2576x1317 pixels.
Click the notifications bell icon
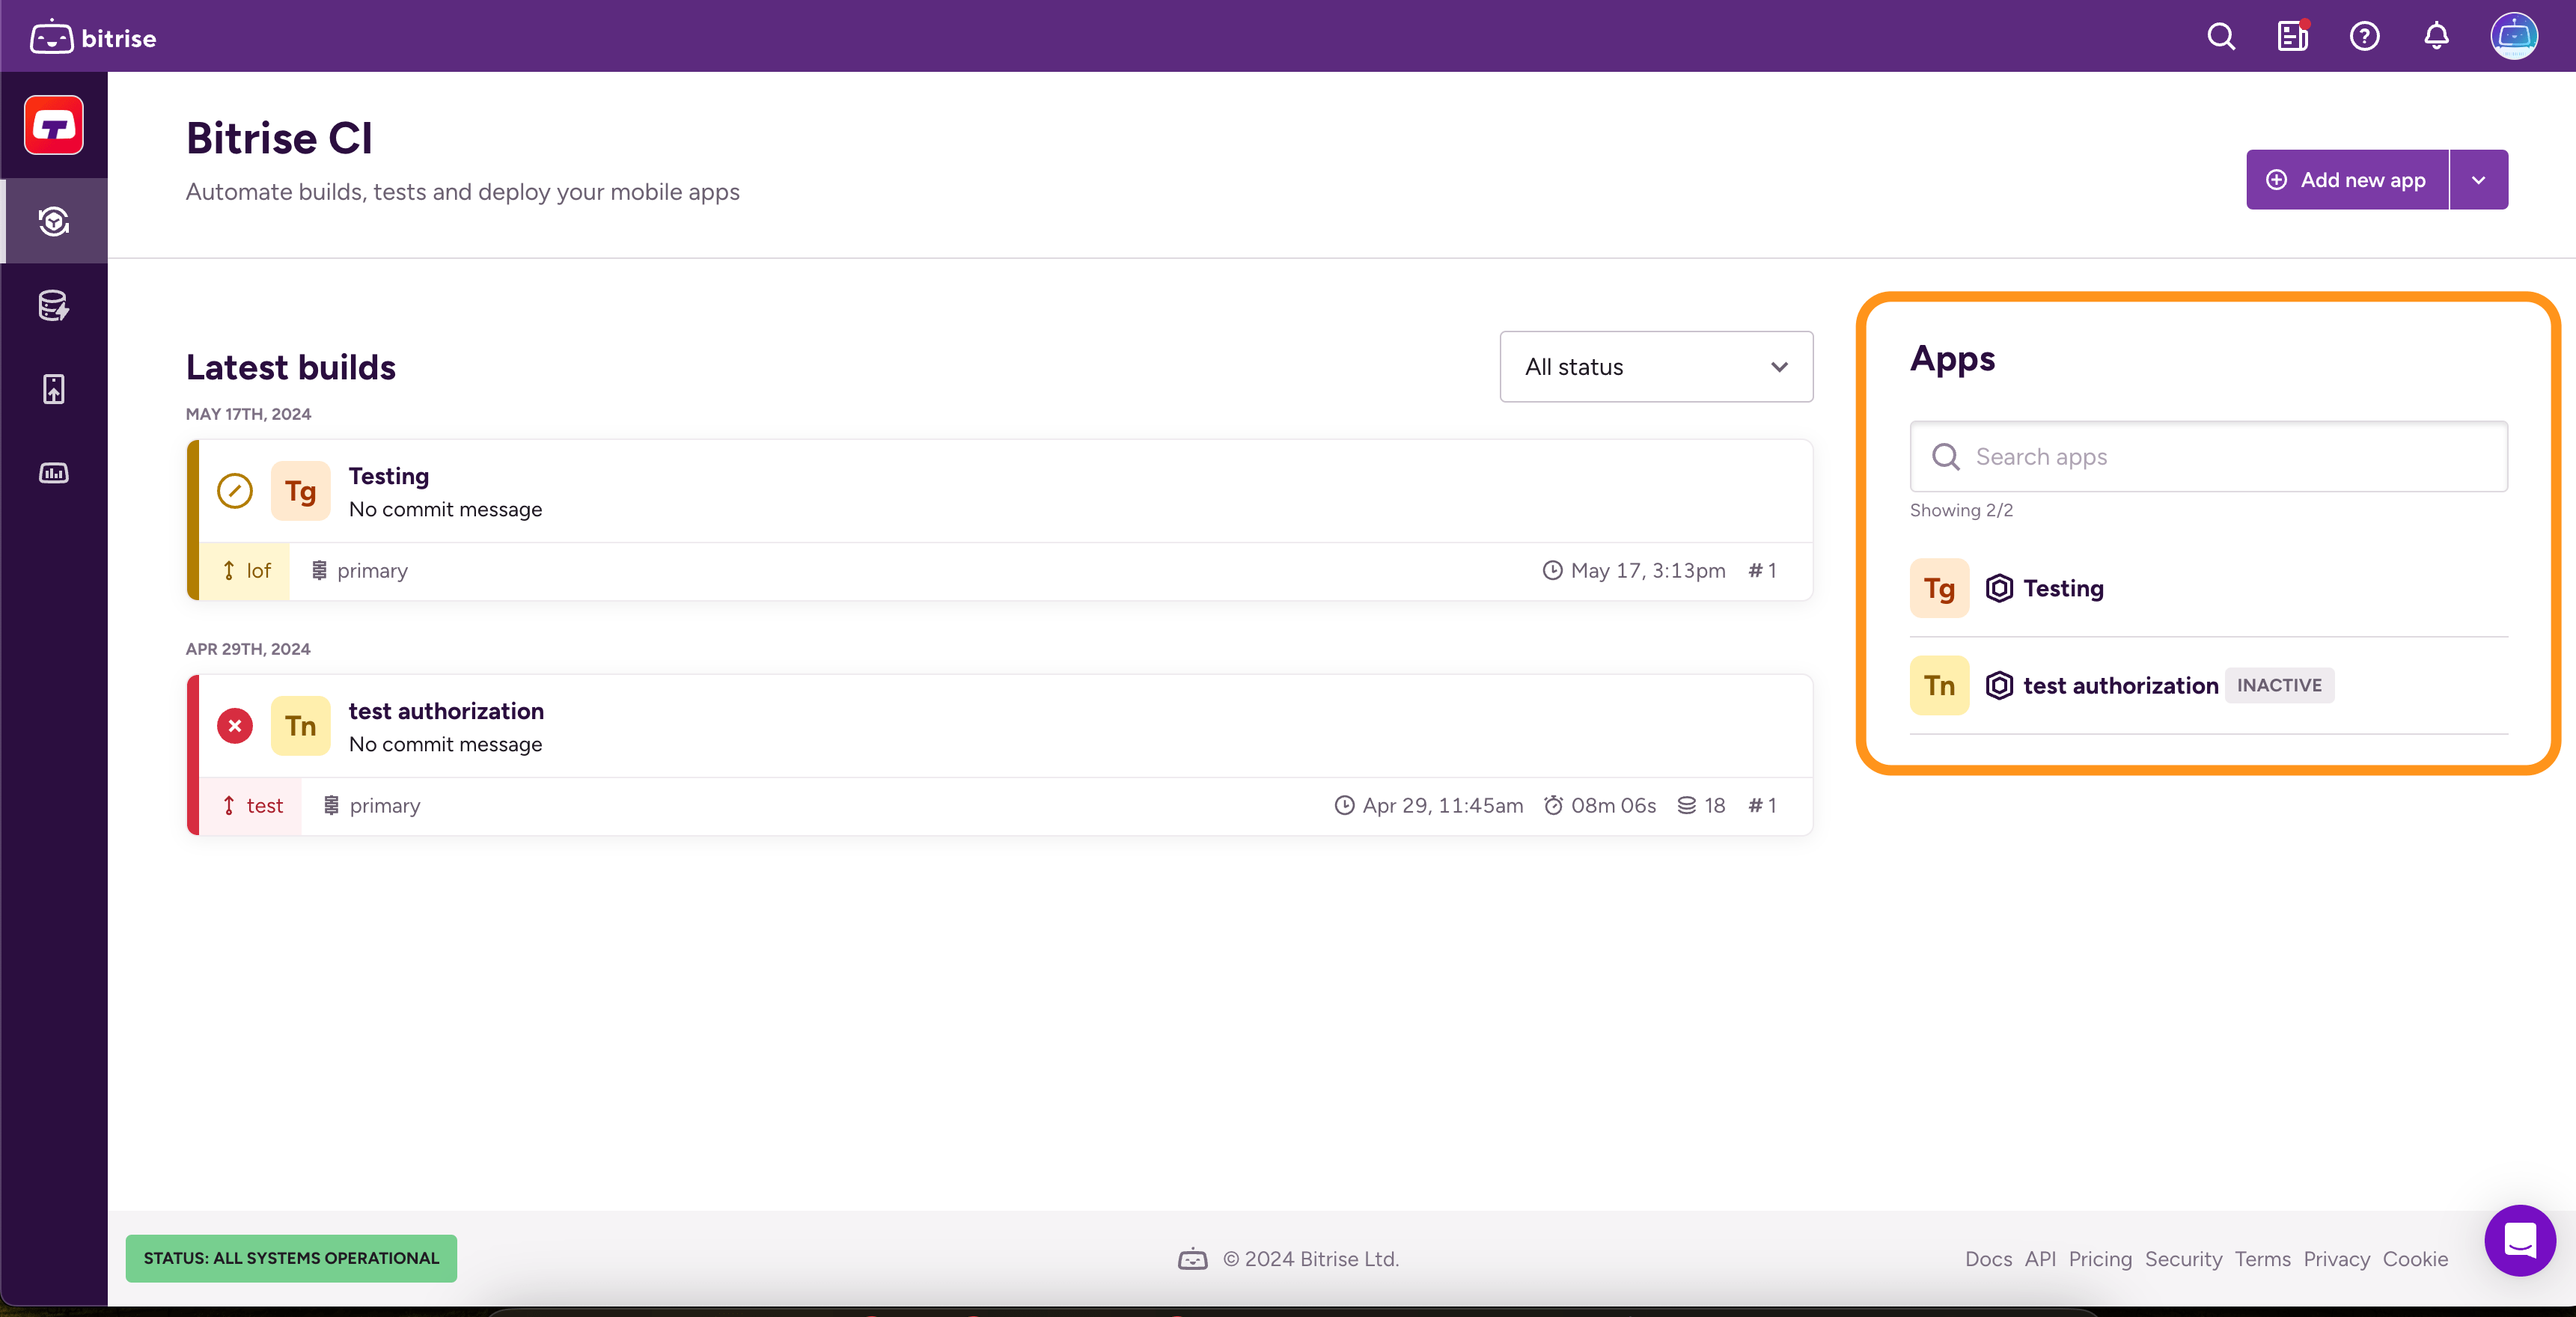[2436, 37]
